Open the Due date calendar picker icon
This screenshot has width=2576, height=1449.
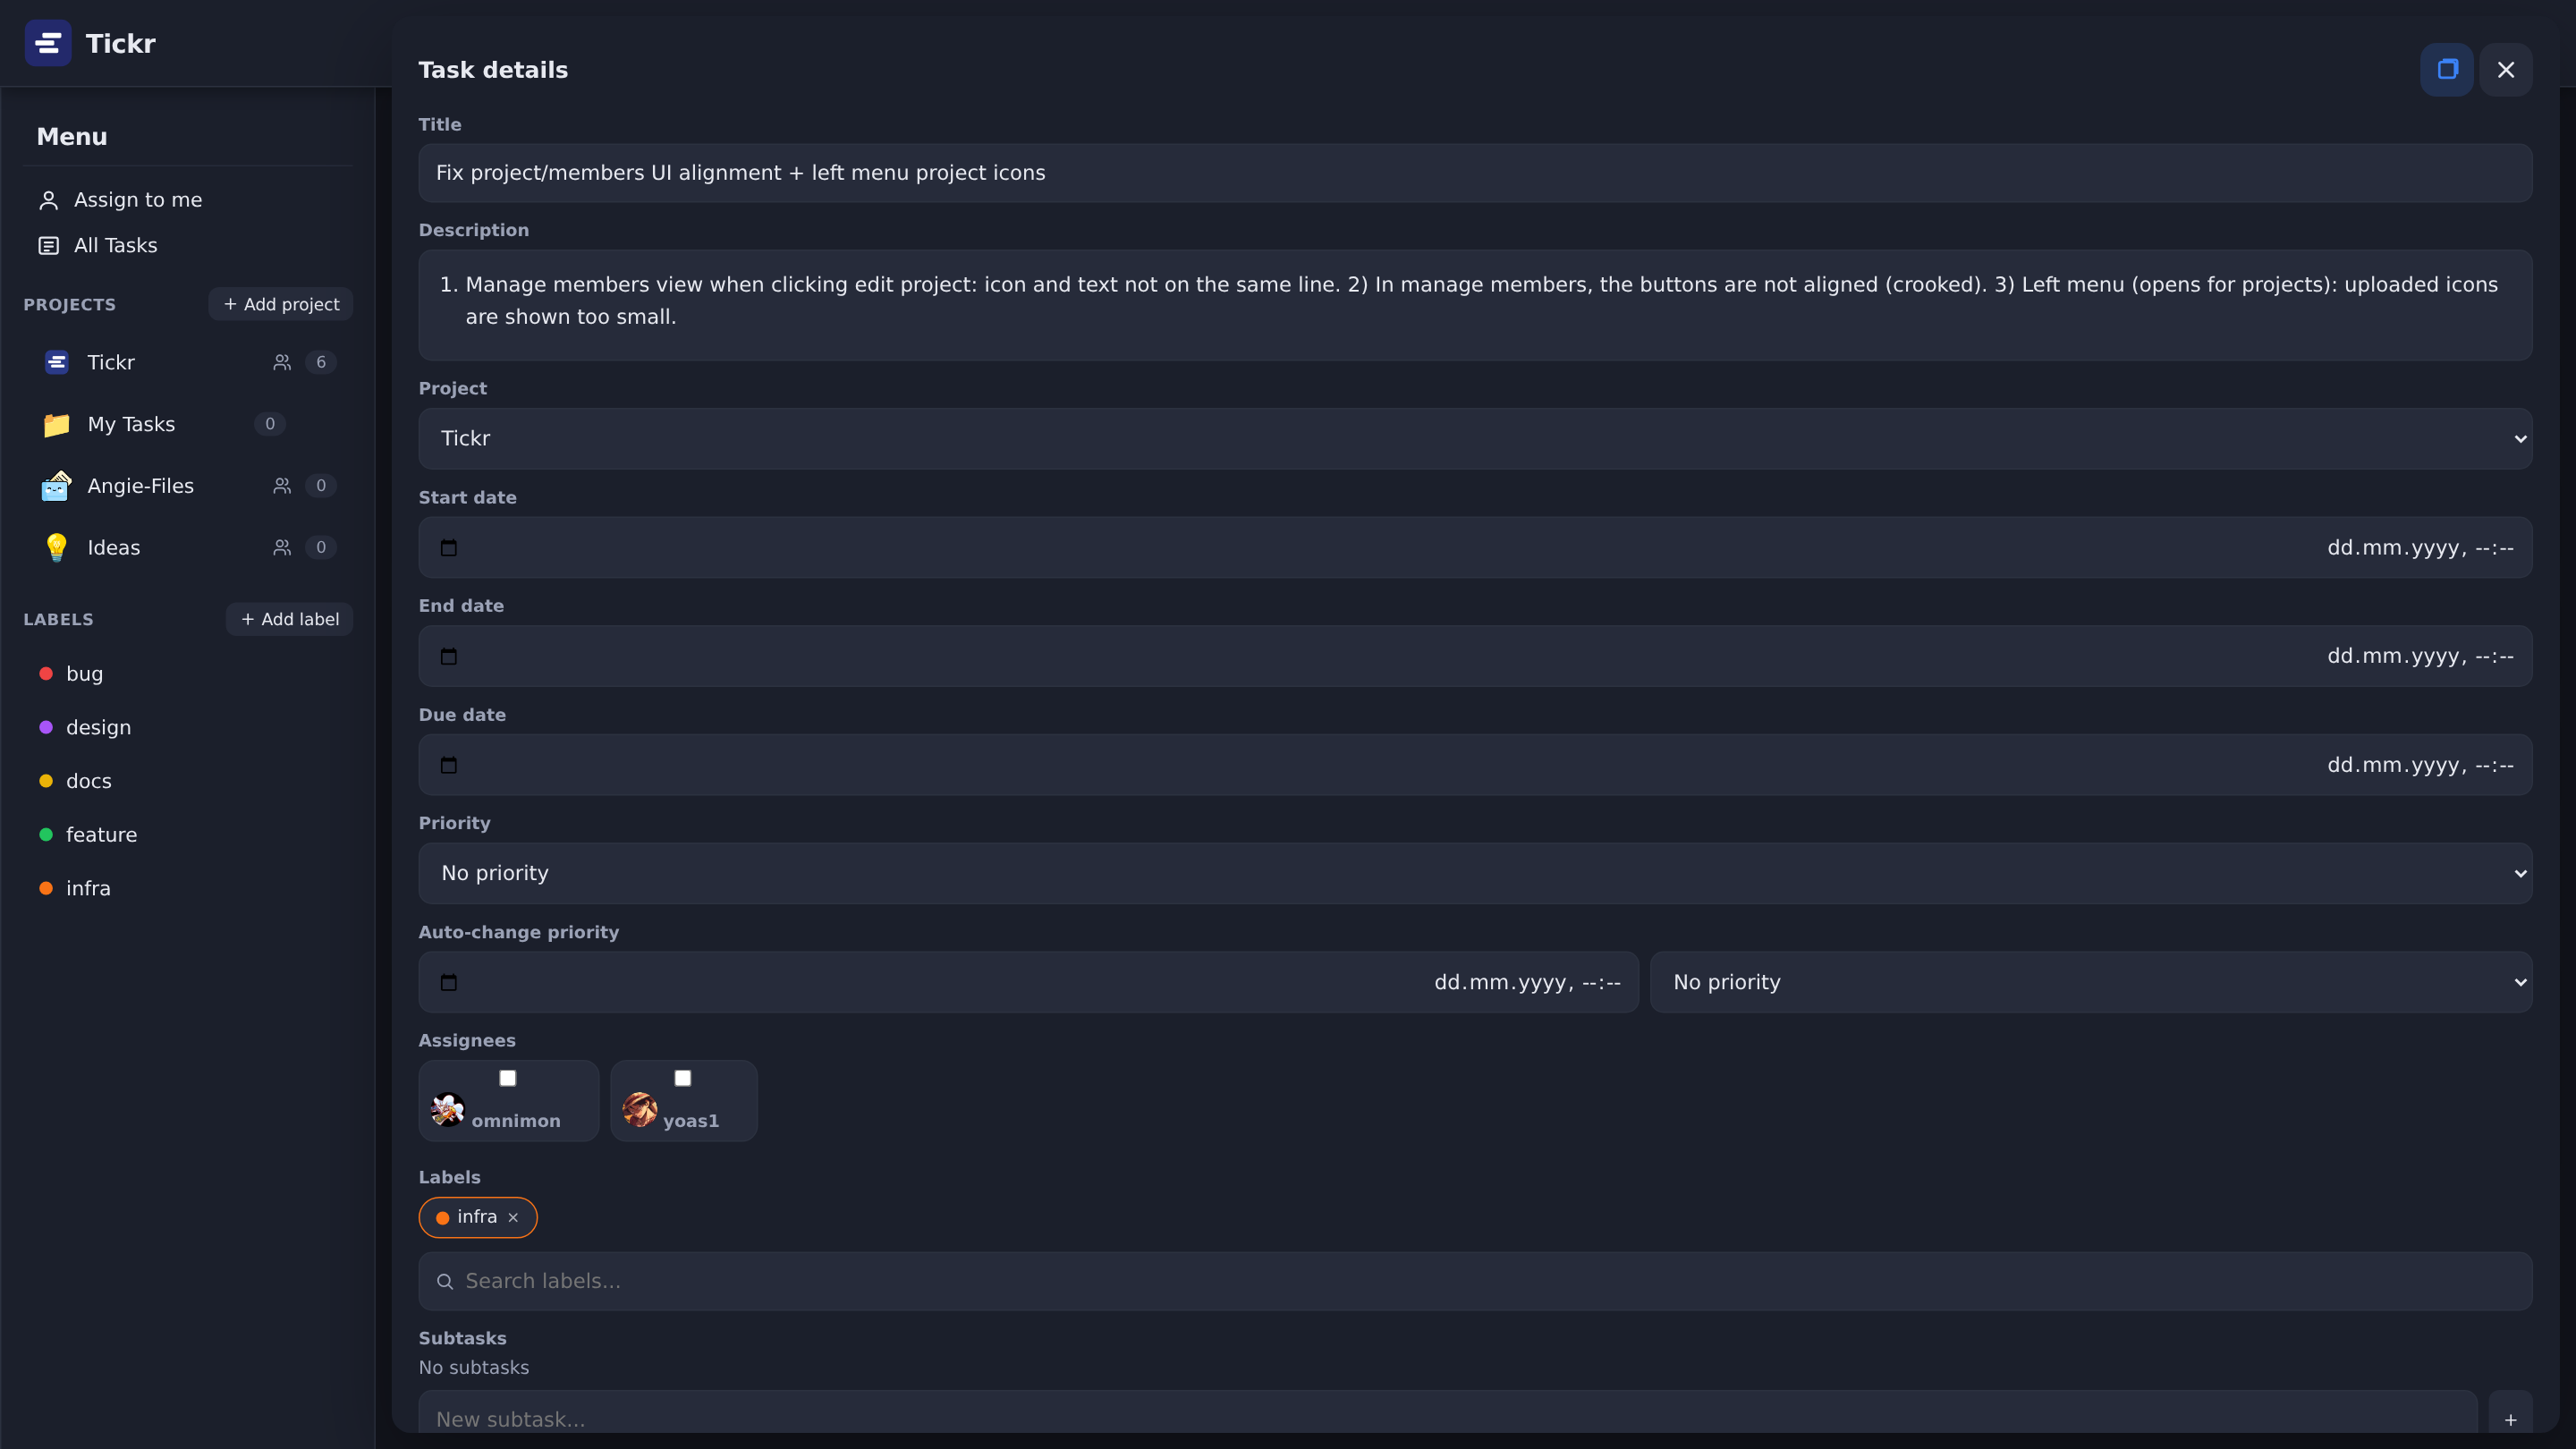coord(449,765)
